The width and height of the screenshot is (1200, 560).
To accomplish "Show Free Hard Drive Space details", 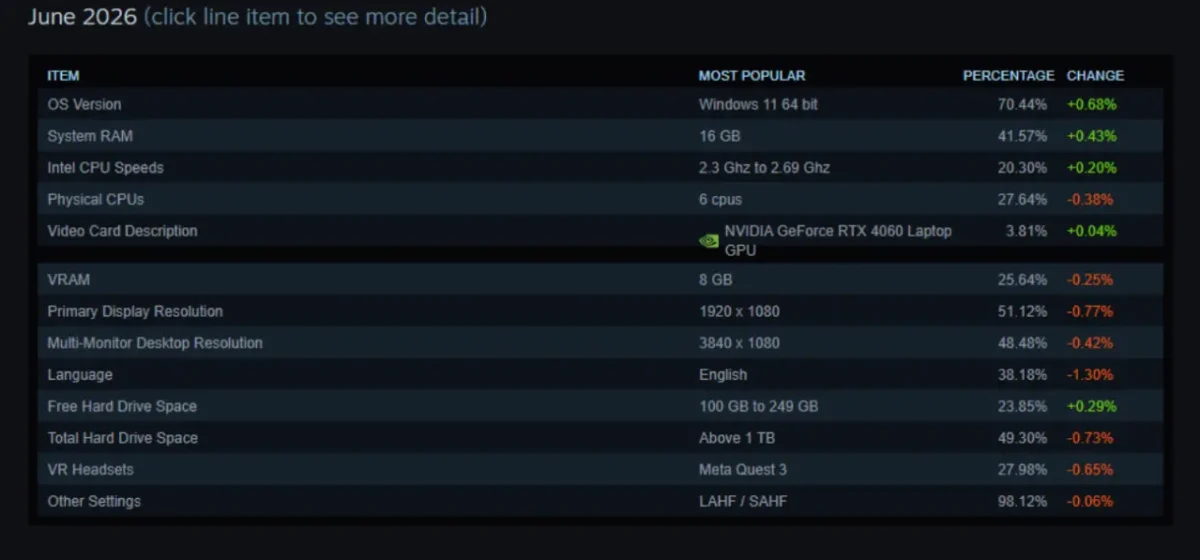I will click(x=600, y=407).
